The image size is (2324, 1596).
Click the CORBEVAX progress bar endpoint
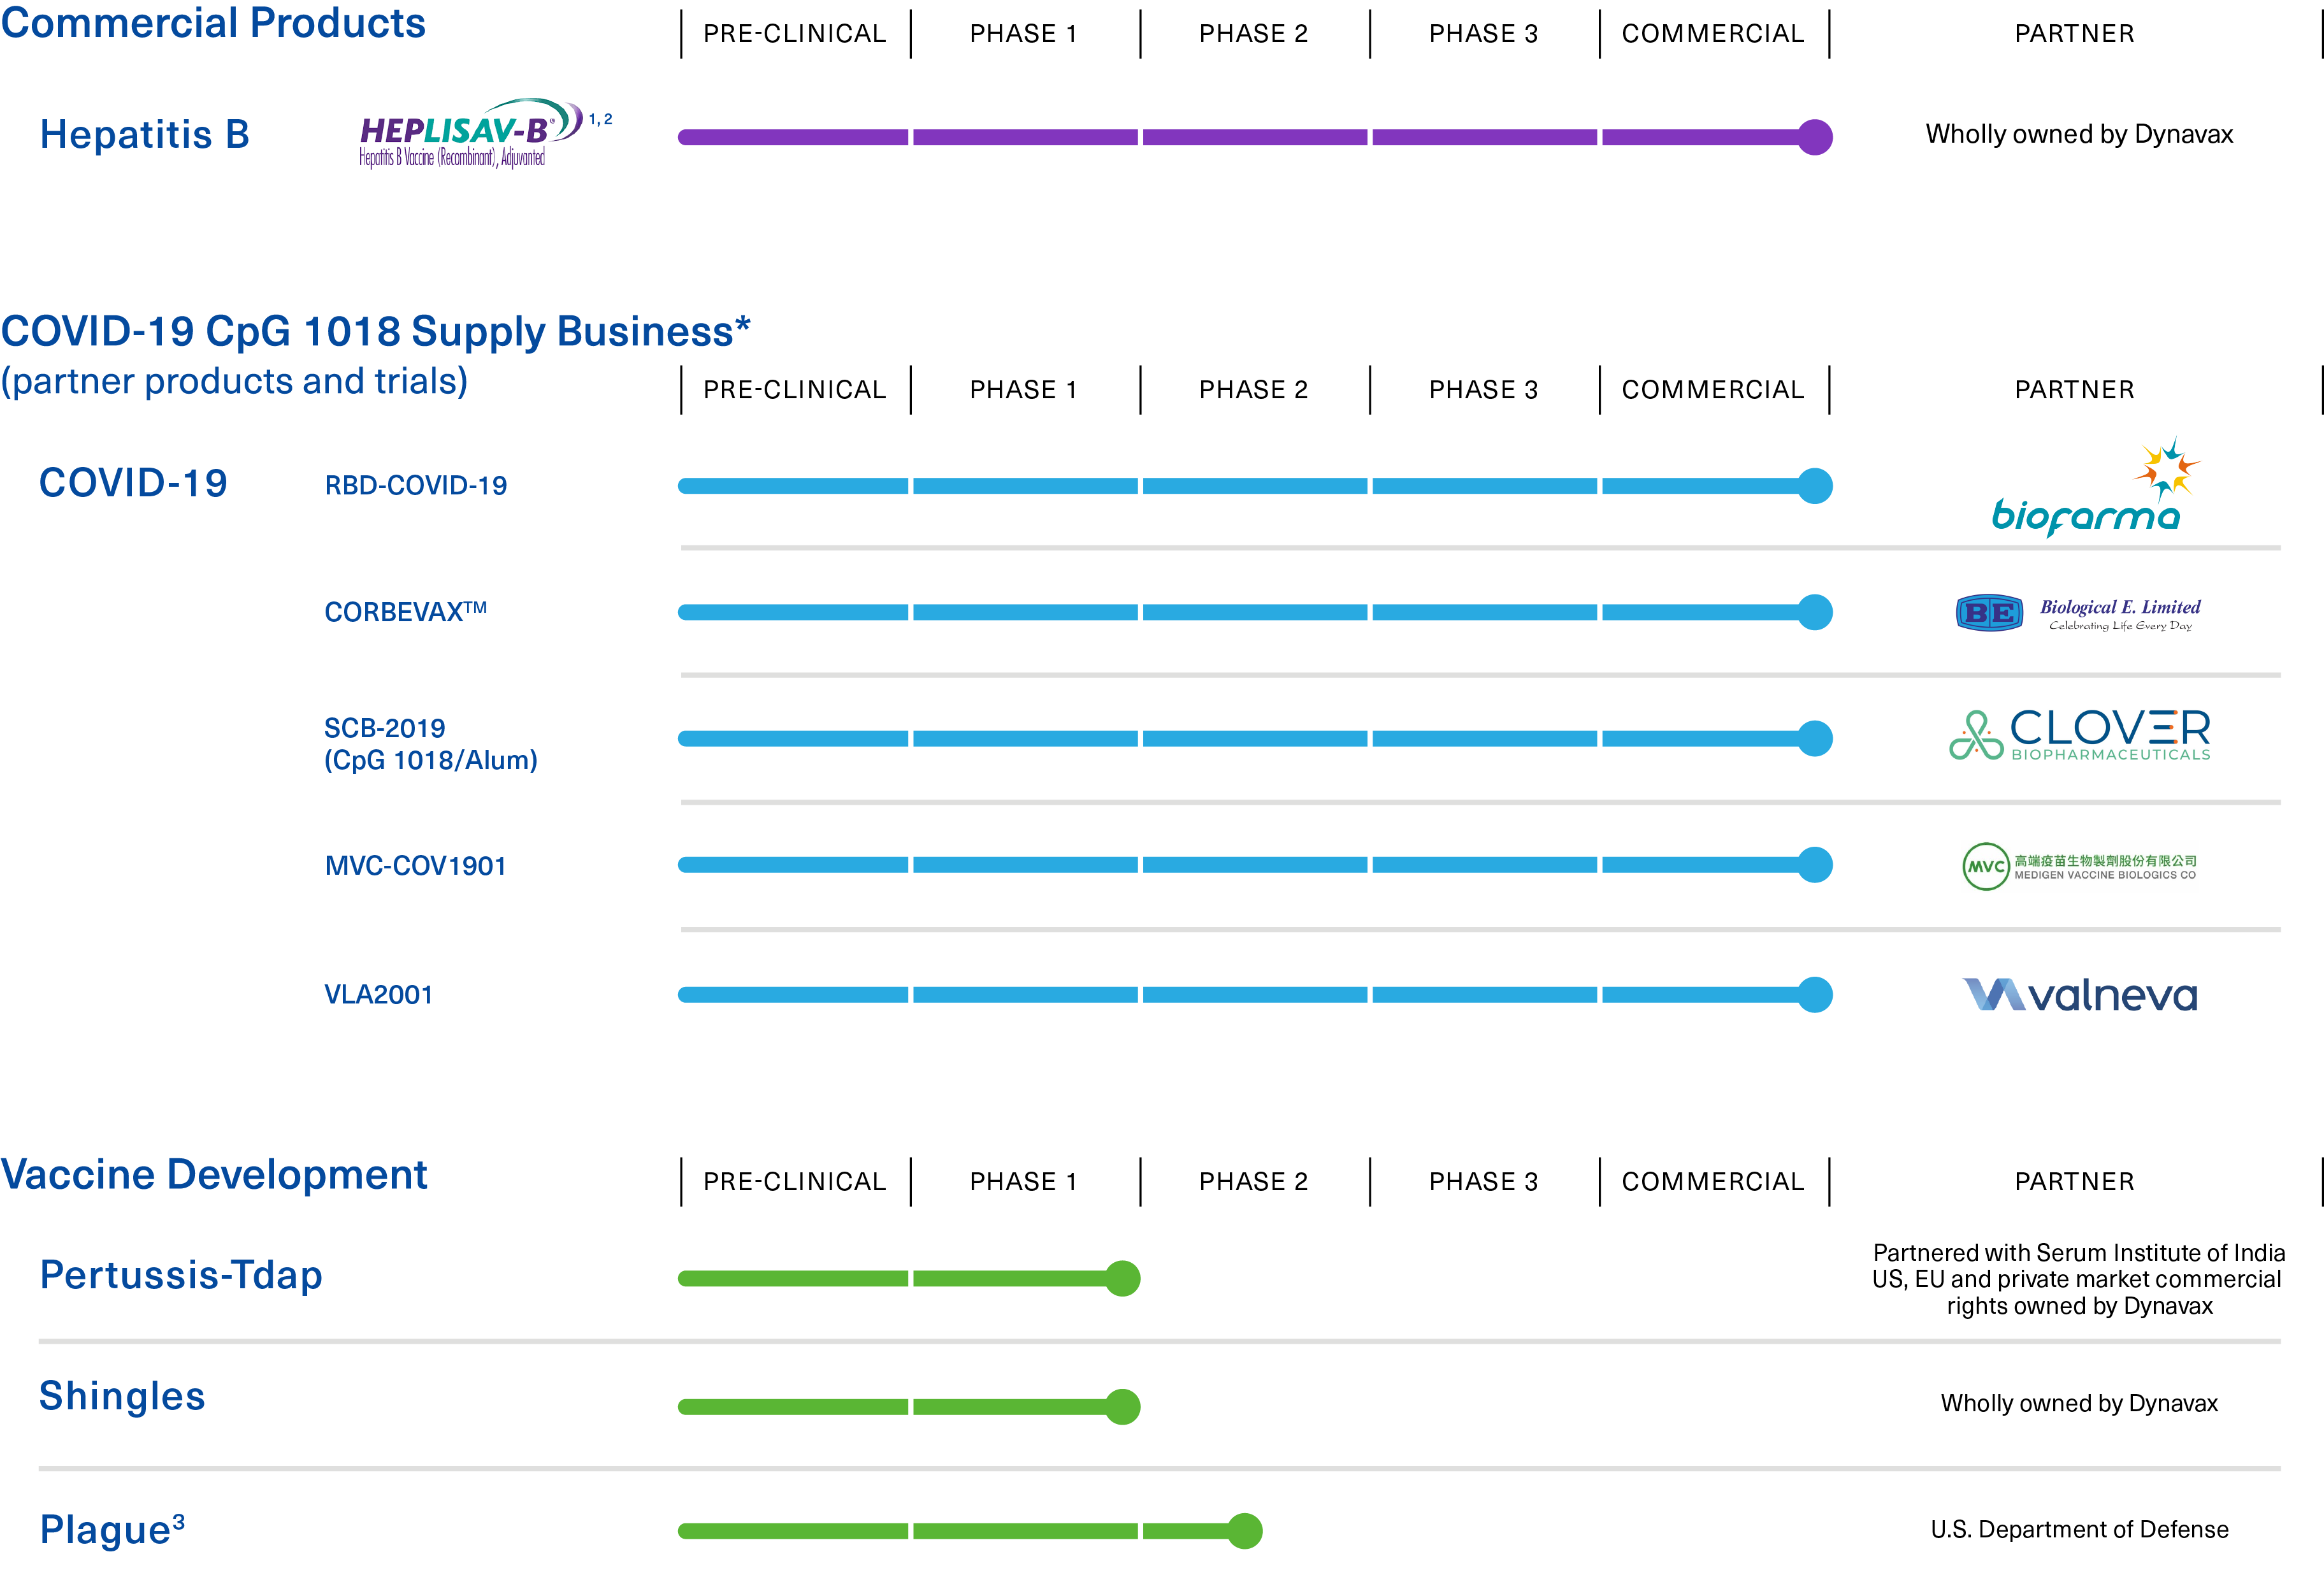(1814, 612)
